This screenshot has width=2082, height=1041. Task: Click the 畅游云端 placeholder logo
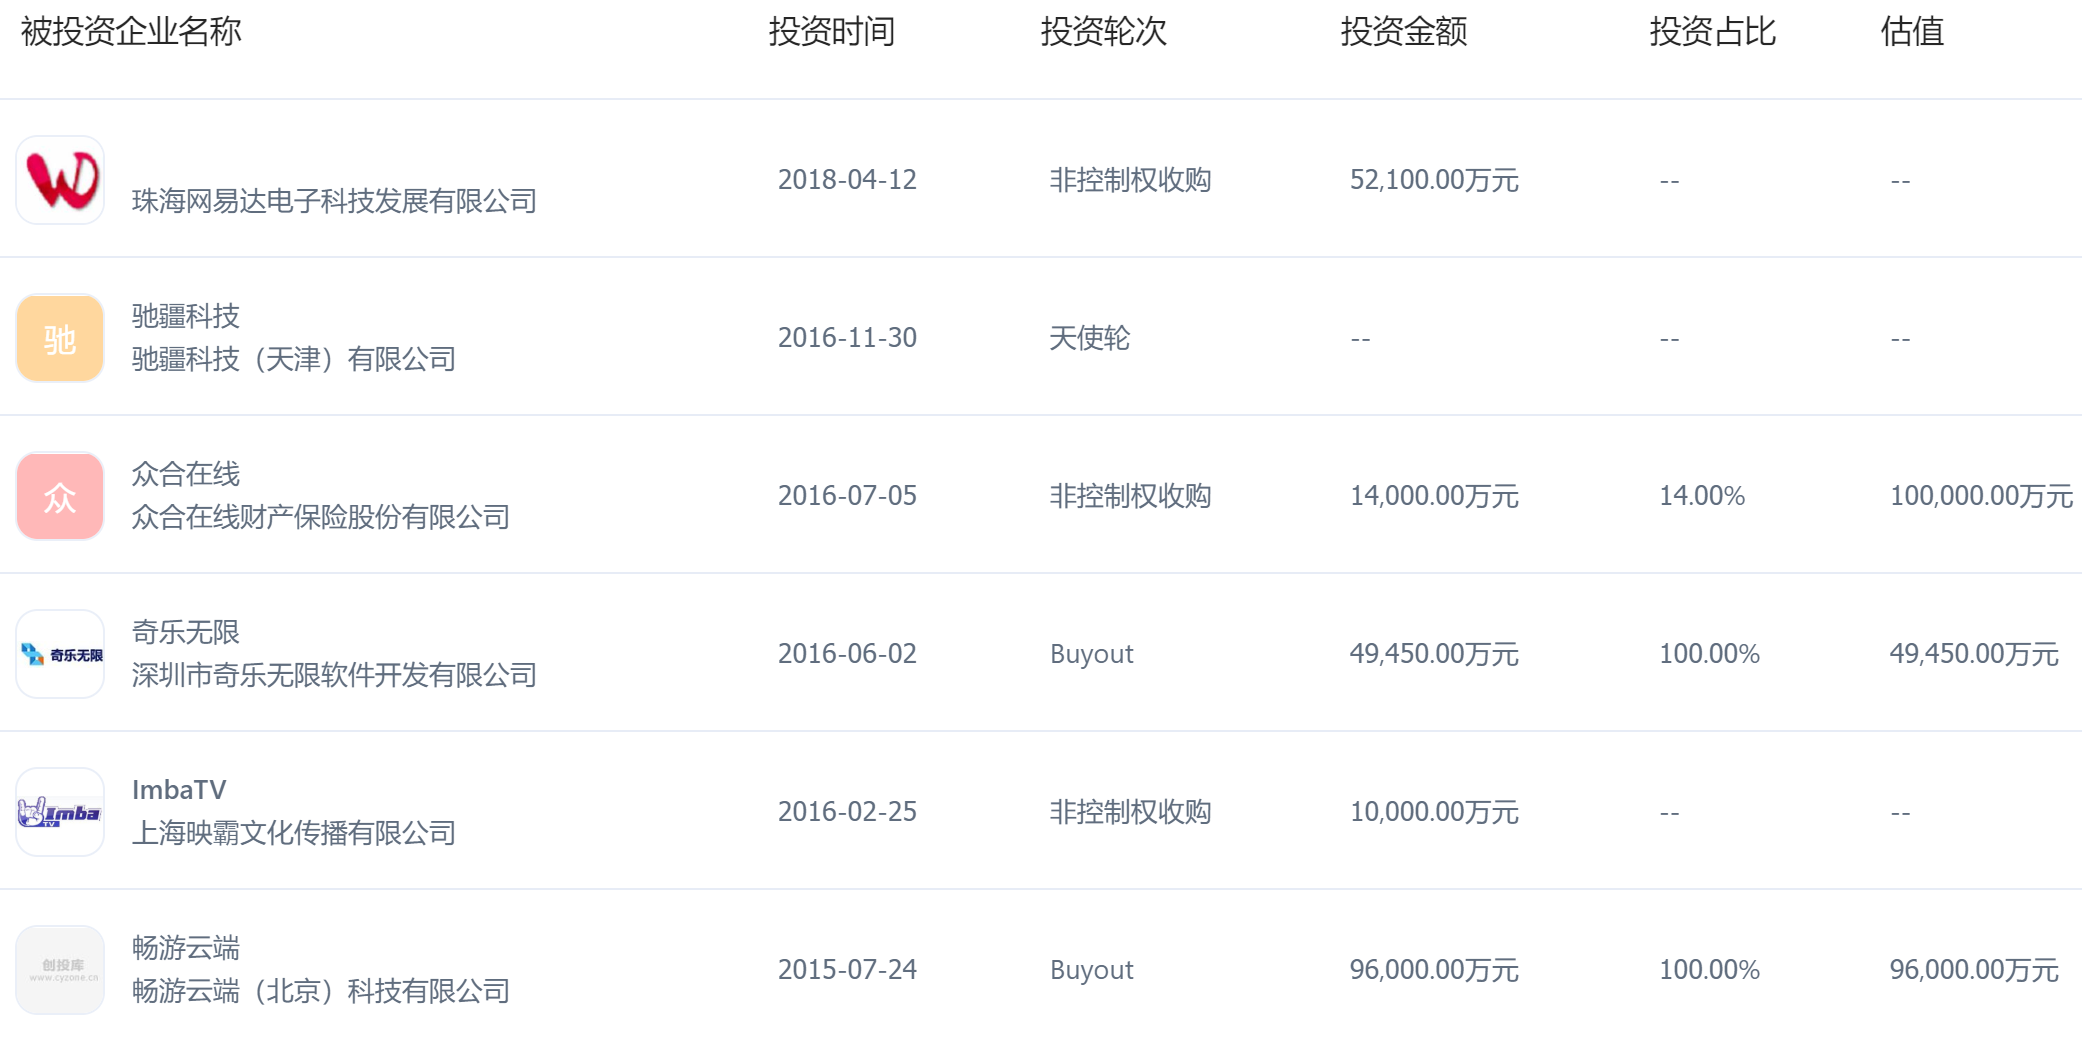(x=60, y=970)
